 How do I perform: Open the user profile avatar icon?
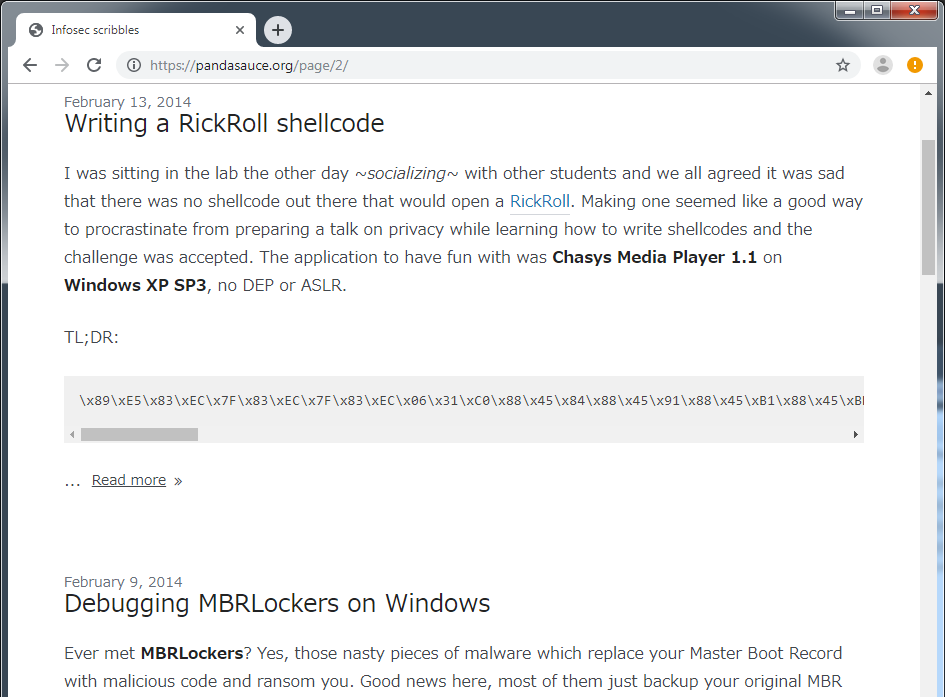[882, 65]
